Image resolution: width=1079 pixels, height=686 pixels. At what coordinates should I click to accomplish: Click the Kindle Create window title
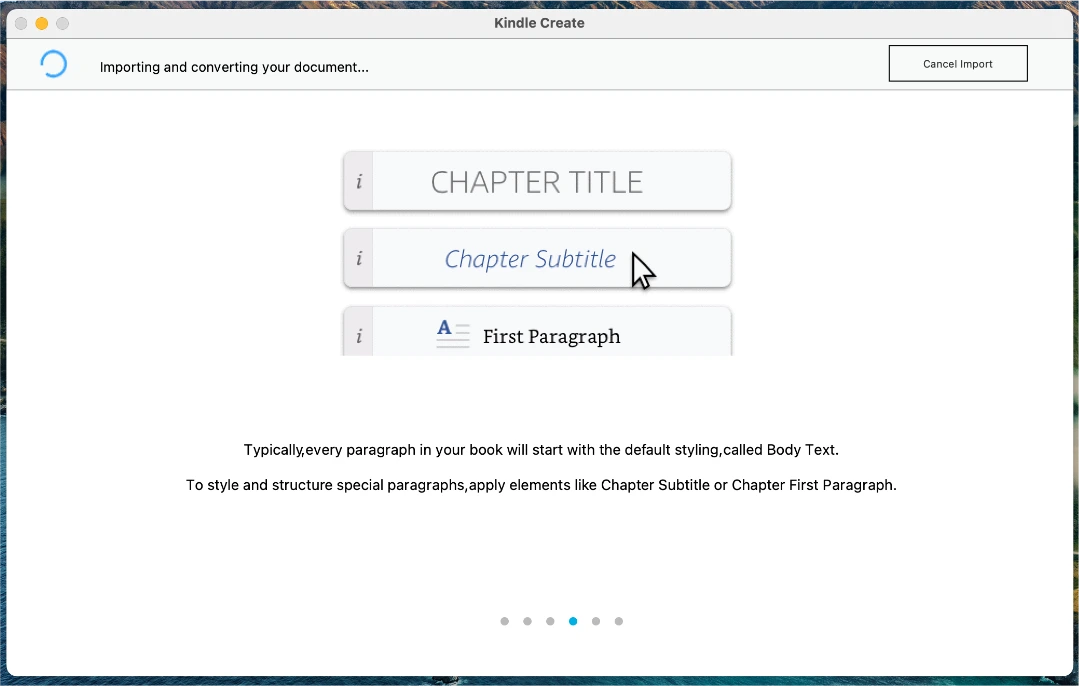pos(540,23)
